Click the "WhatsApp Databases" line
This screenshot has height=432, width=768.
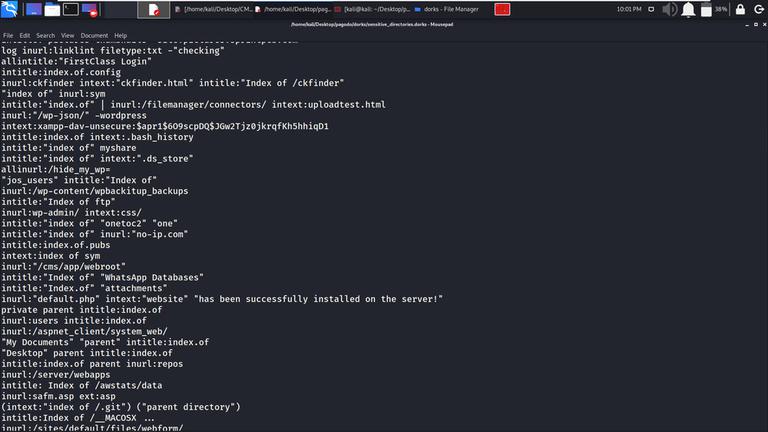(x=102, y=277)
